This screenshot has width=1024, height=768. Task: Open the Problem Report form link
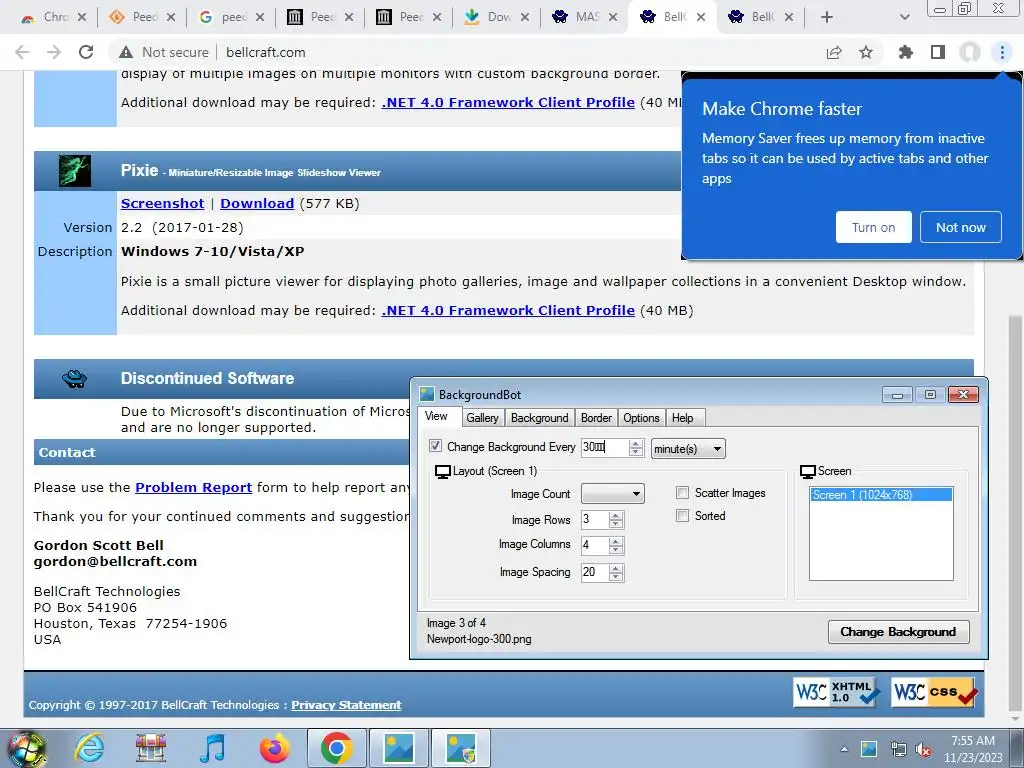click(x=193, y=487)
